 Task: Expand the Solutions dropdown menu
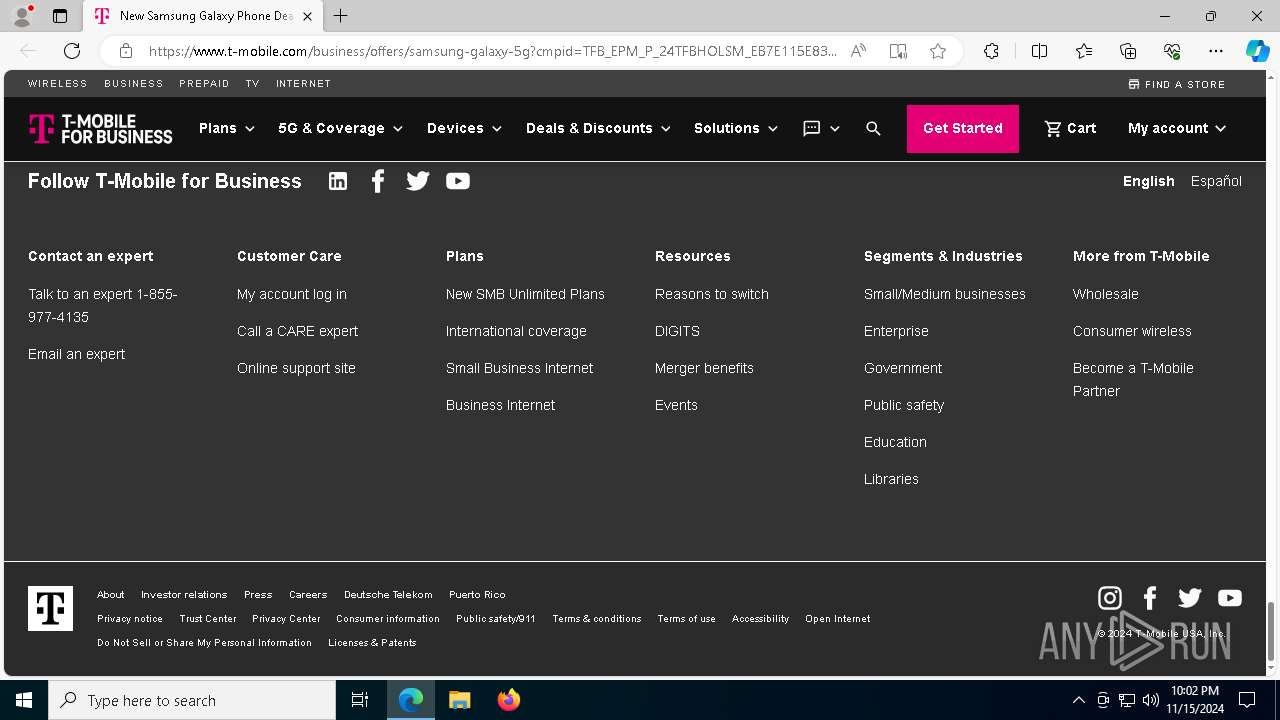[736, 128]
